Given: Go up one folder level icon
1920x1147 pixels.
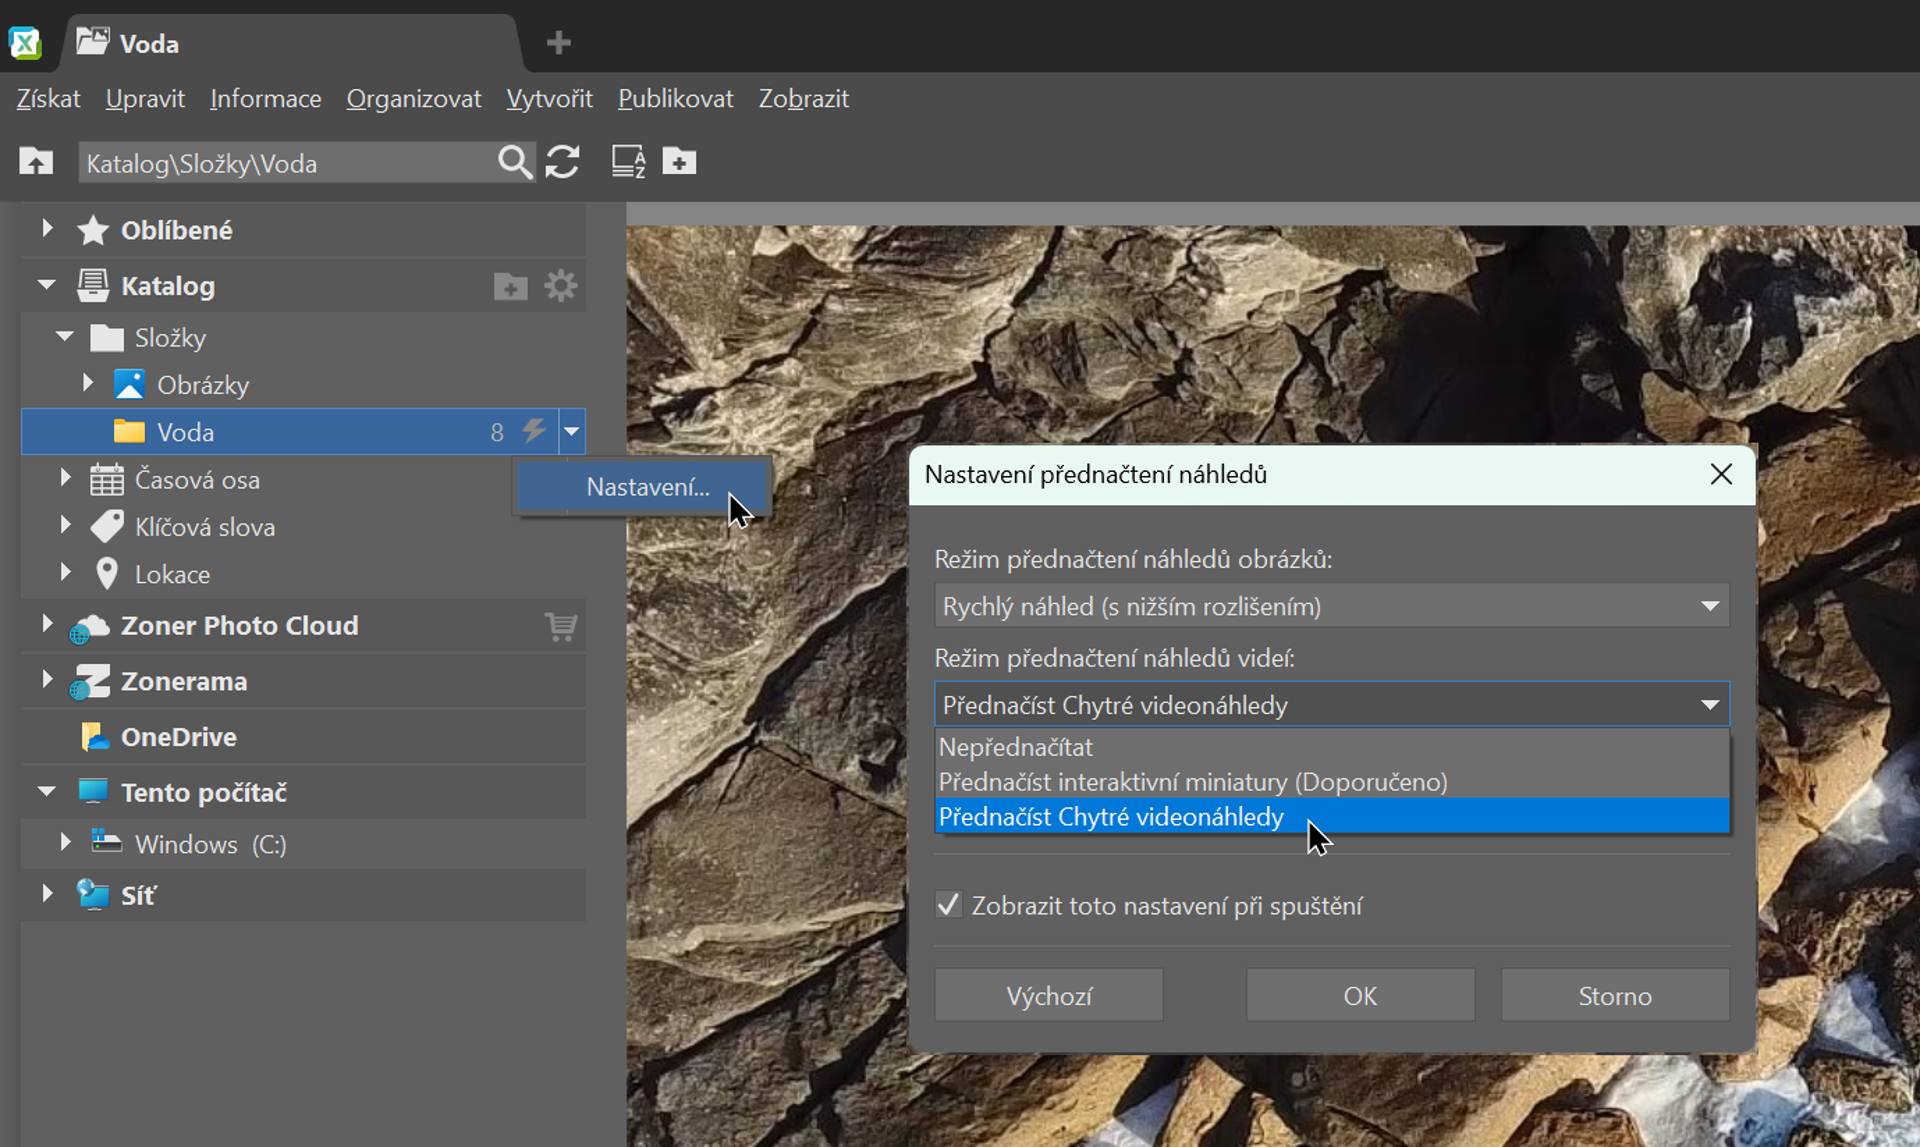Looking at the screenshot, I should pos(36,162).
